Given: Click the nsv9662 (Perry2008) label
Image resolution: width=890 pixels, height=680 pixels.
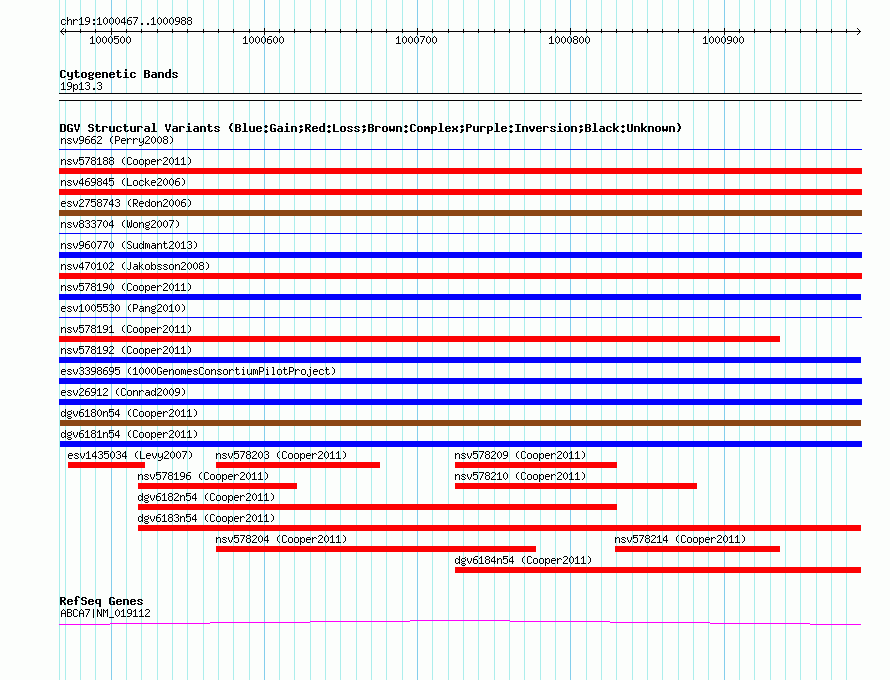Looking at the screenshot, I should click(x=117, y=140).
